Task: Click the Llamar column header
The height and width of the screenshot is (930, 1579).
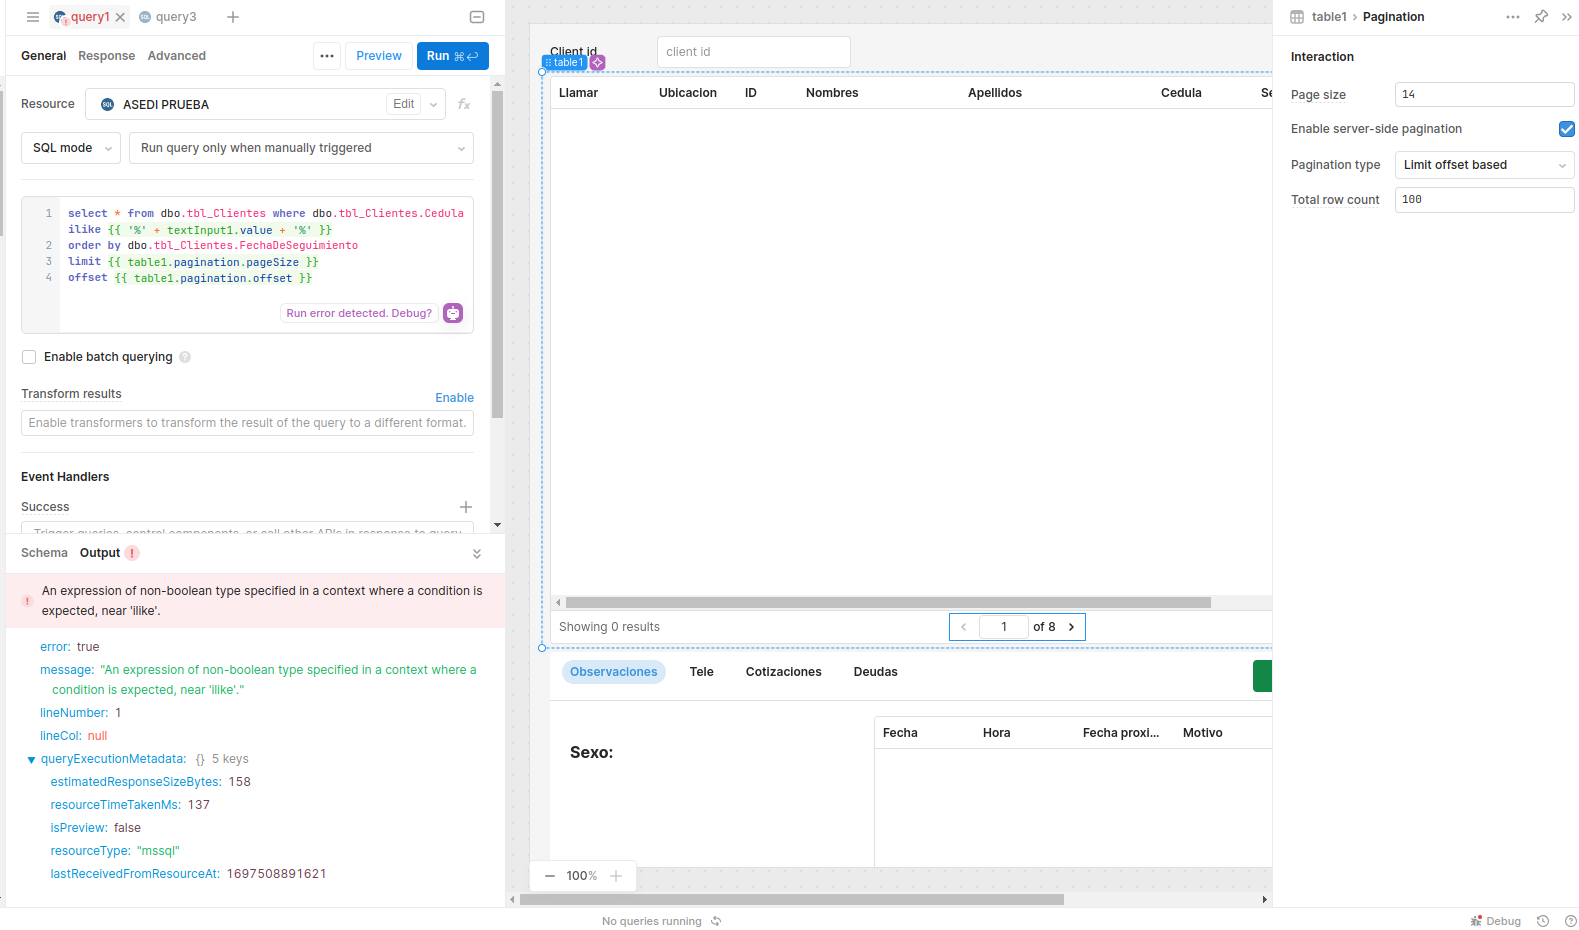Action: click(x=579, y=93)
